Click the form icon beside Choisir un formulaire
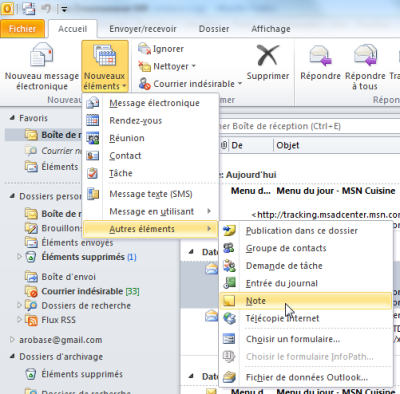The width and height of the screenshot is (400, 394). click(229, 339)
